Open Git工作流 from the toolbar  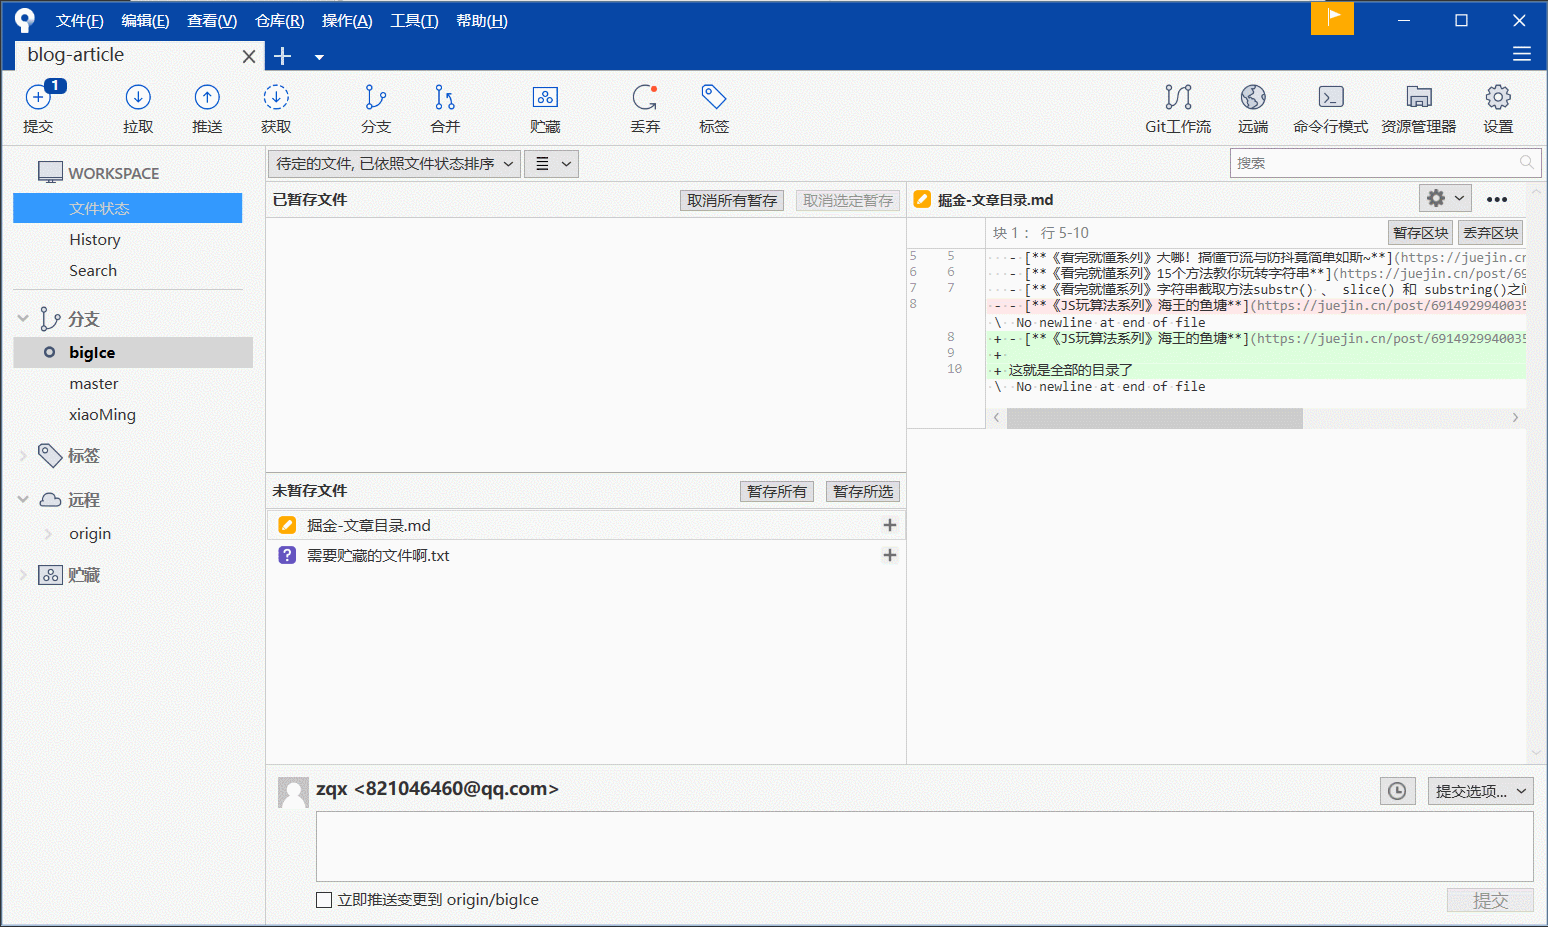(x=1178, y=107)
